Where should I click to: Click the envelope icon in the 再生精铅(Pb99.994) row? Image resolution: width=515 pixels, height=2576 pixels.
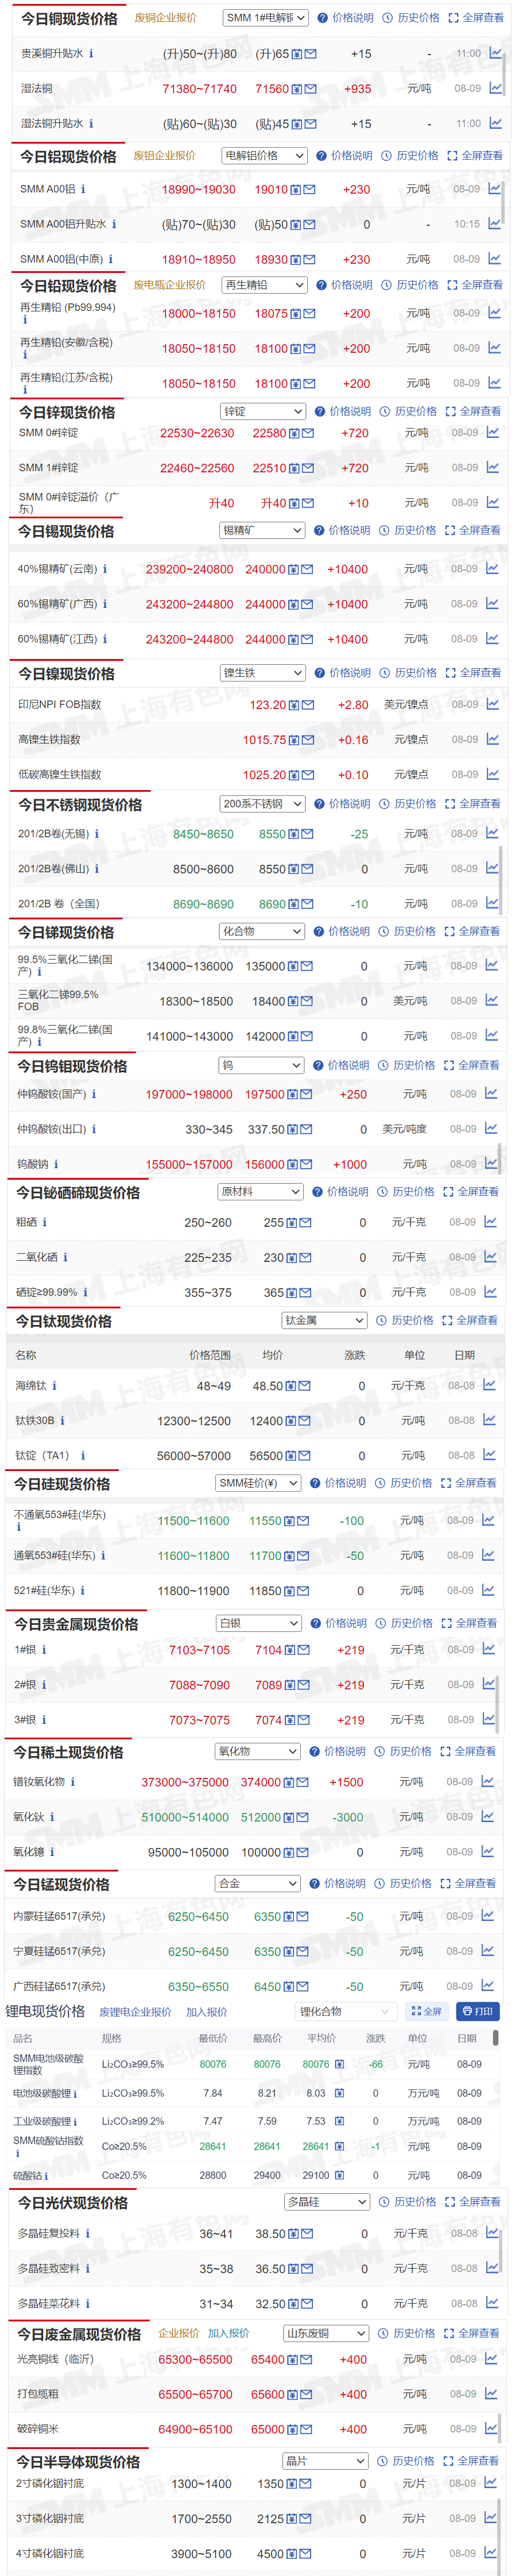tap(309, 314)
